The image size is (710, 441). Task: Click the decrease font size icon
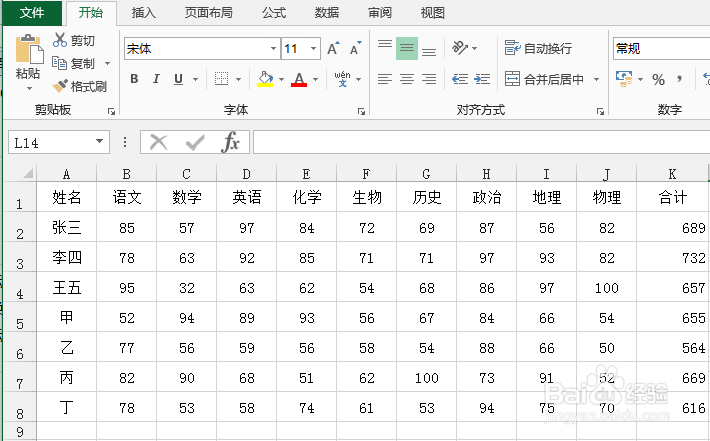pos(356,48)
